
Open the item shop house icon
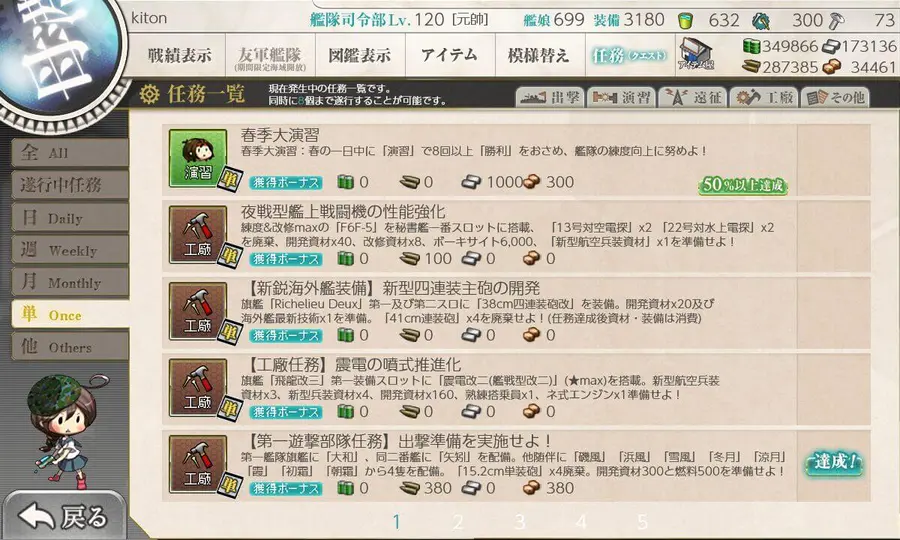[x=695, y=55]
